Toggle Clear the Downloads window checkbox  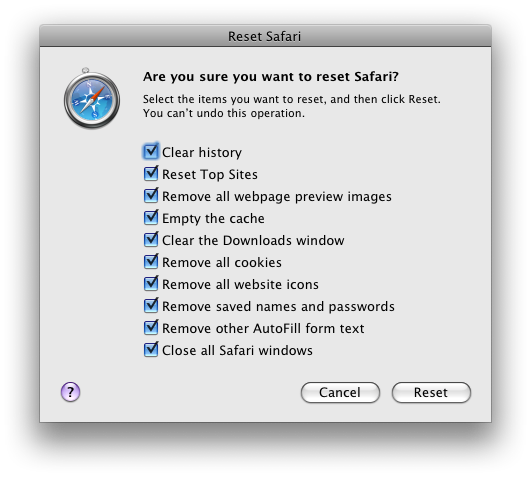pyautogui.click(x=151, y=240)
